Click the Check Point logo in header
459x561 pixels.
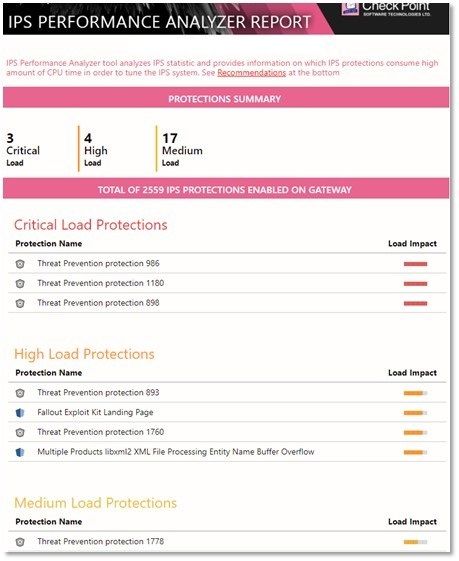tap(386, 9)
